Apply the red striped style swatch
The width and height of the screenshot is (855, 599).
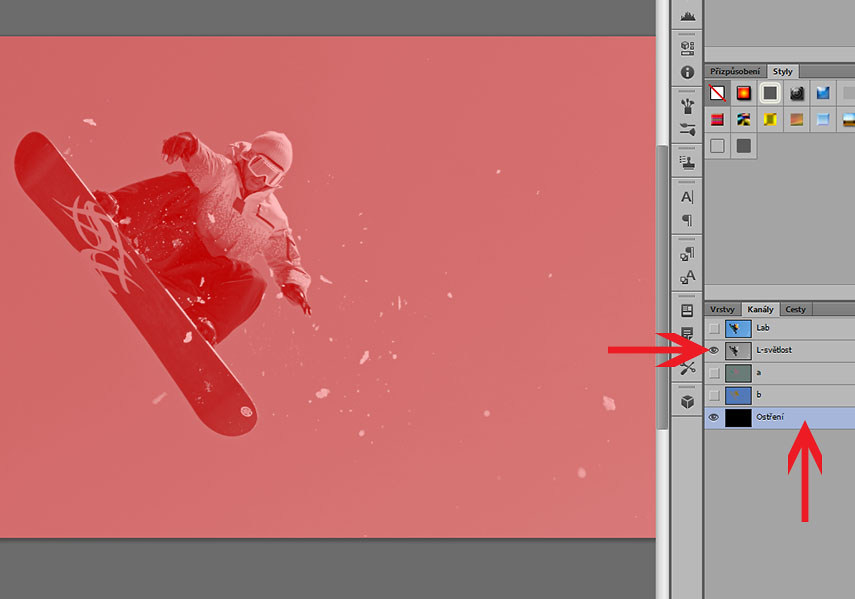(717, 119)
